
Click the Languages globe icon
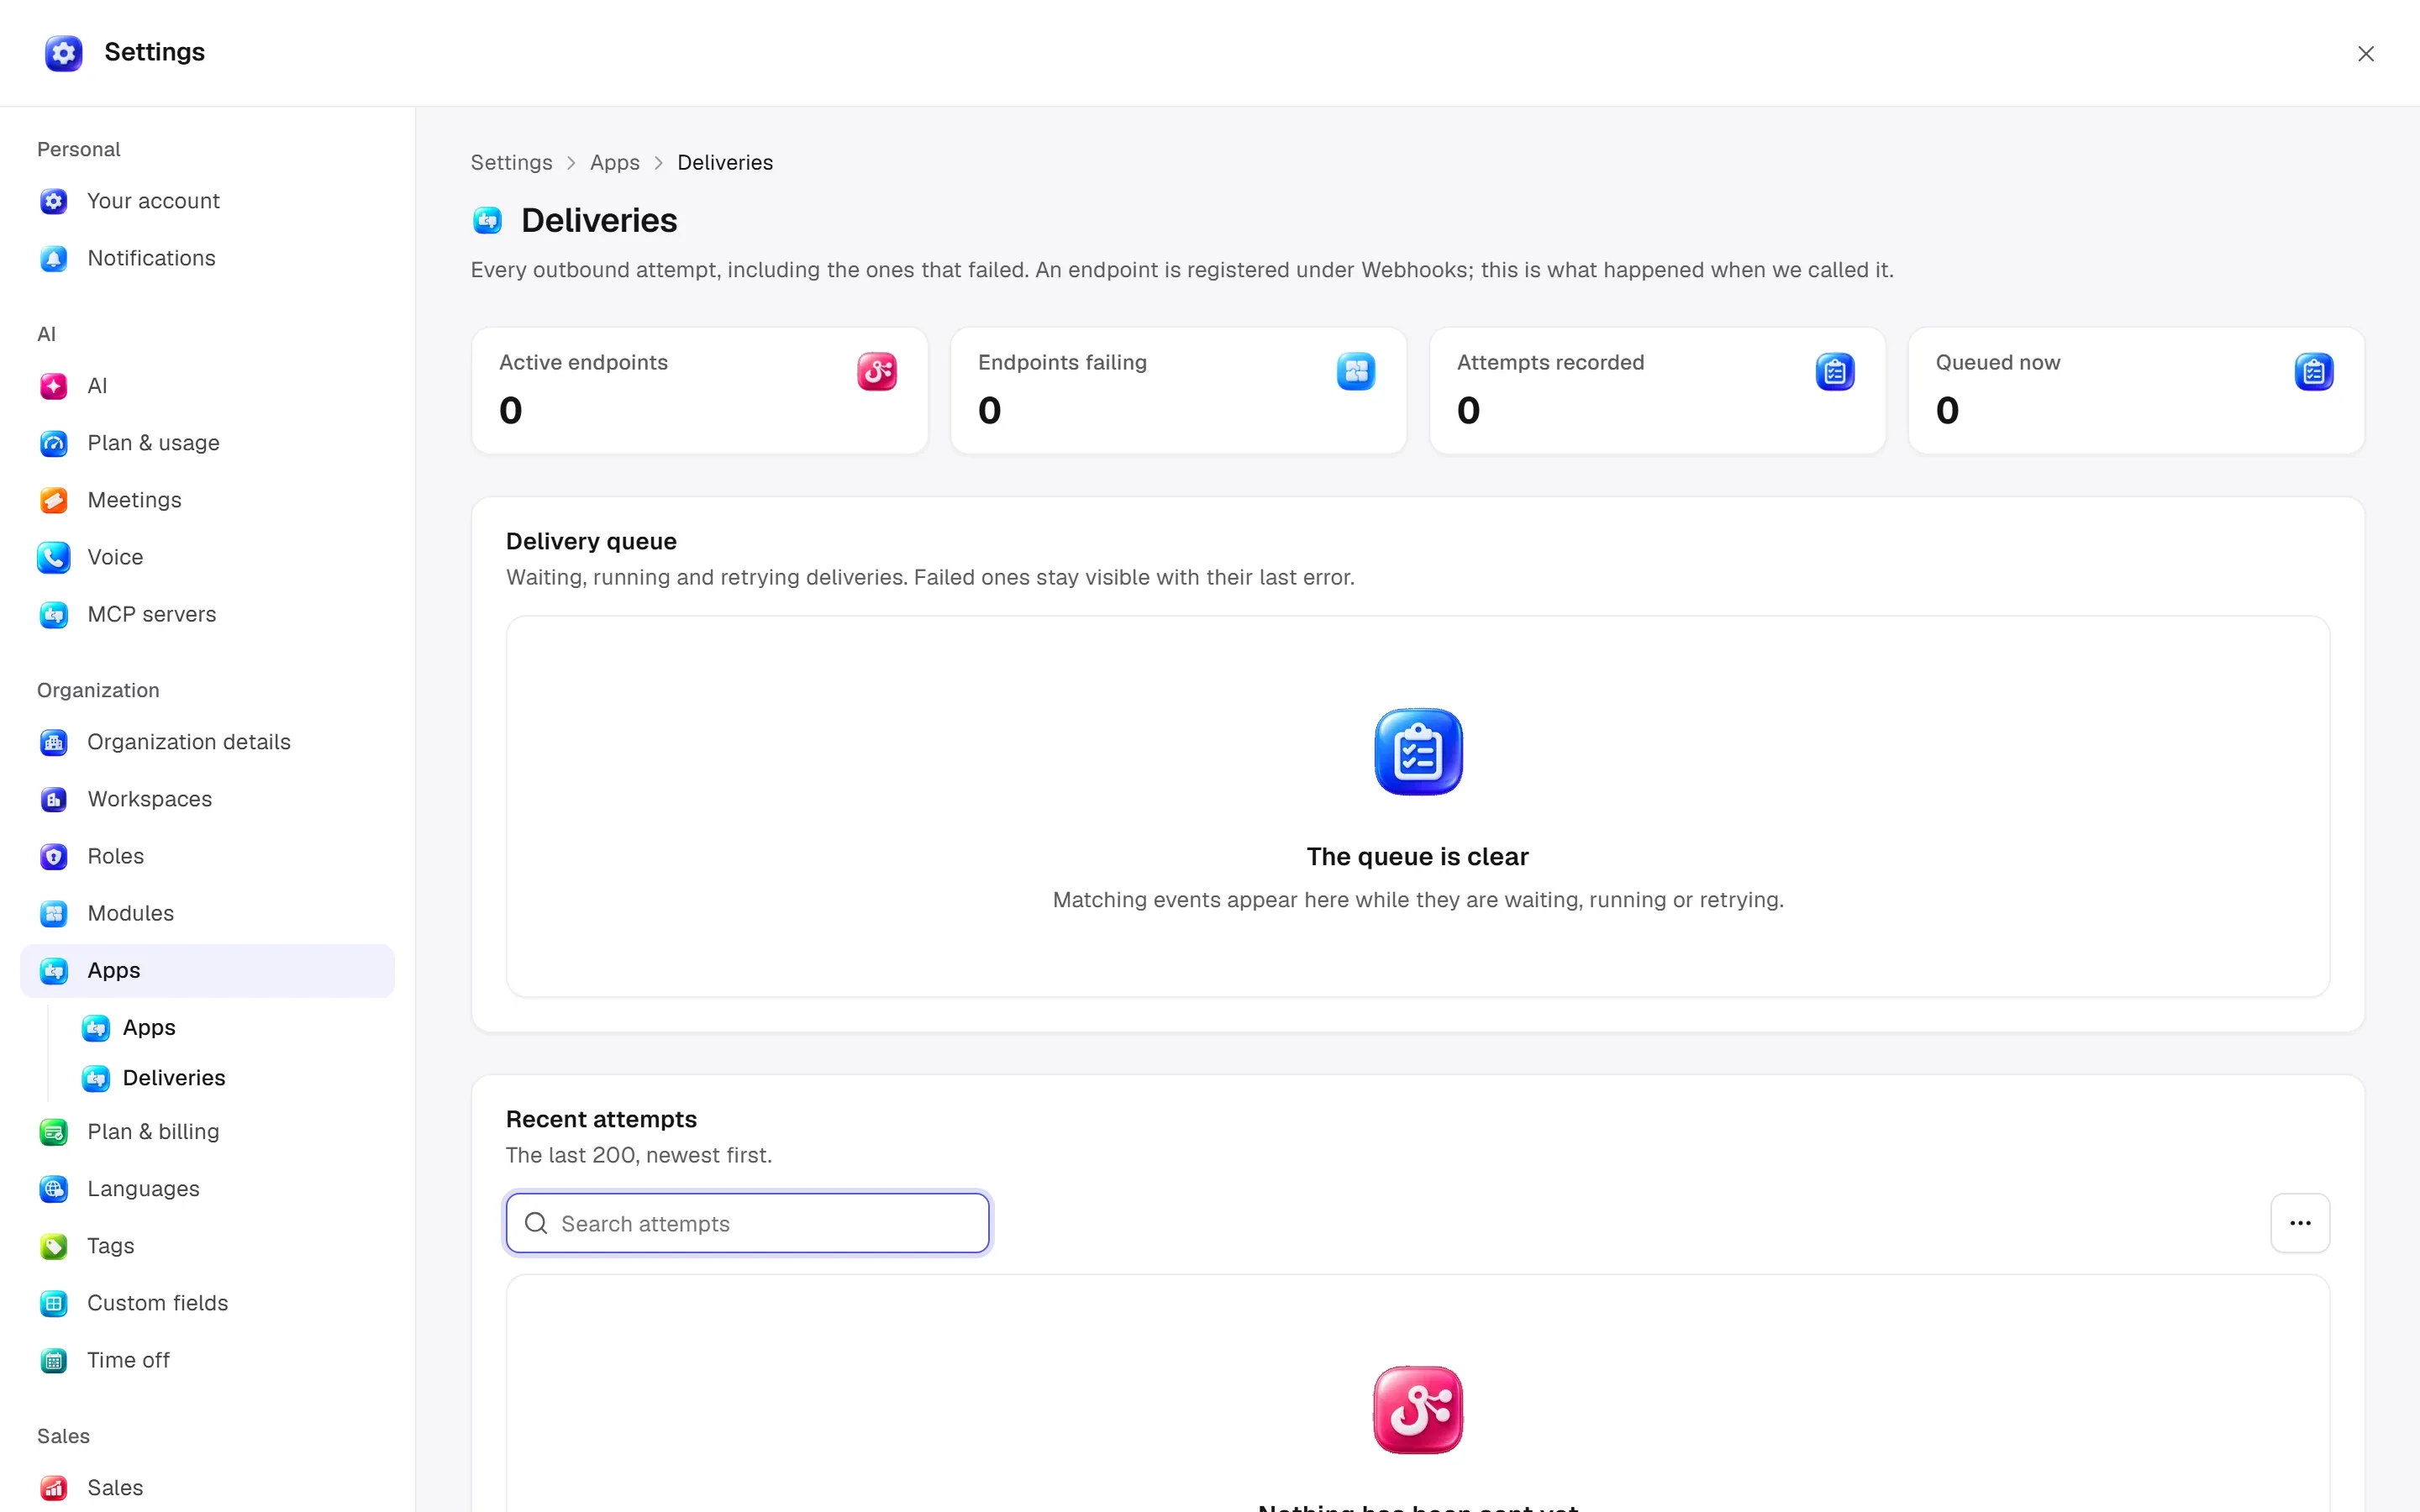[54, 1190]
